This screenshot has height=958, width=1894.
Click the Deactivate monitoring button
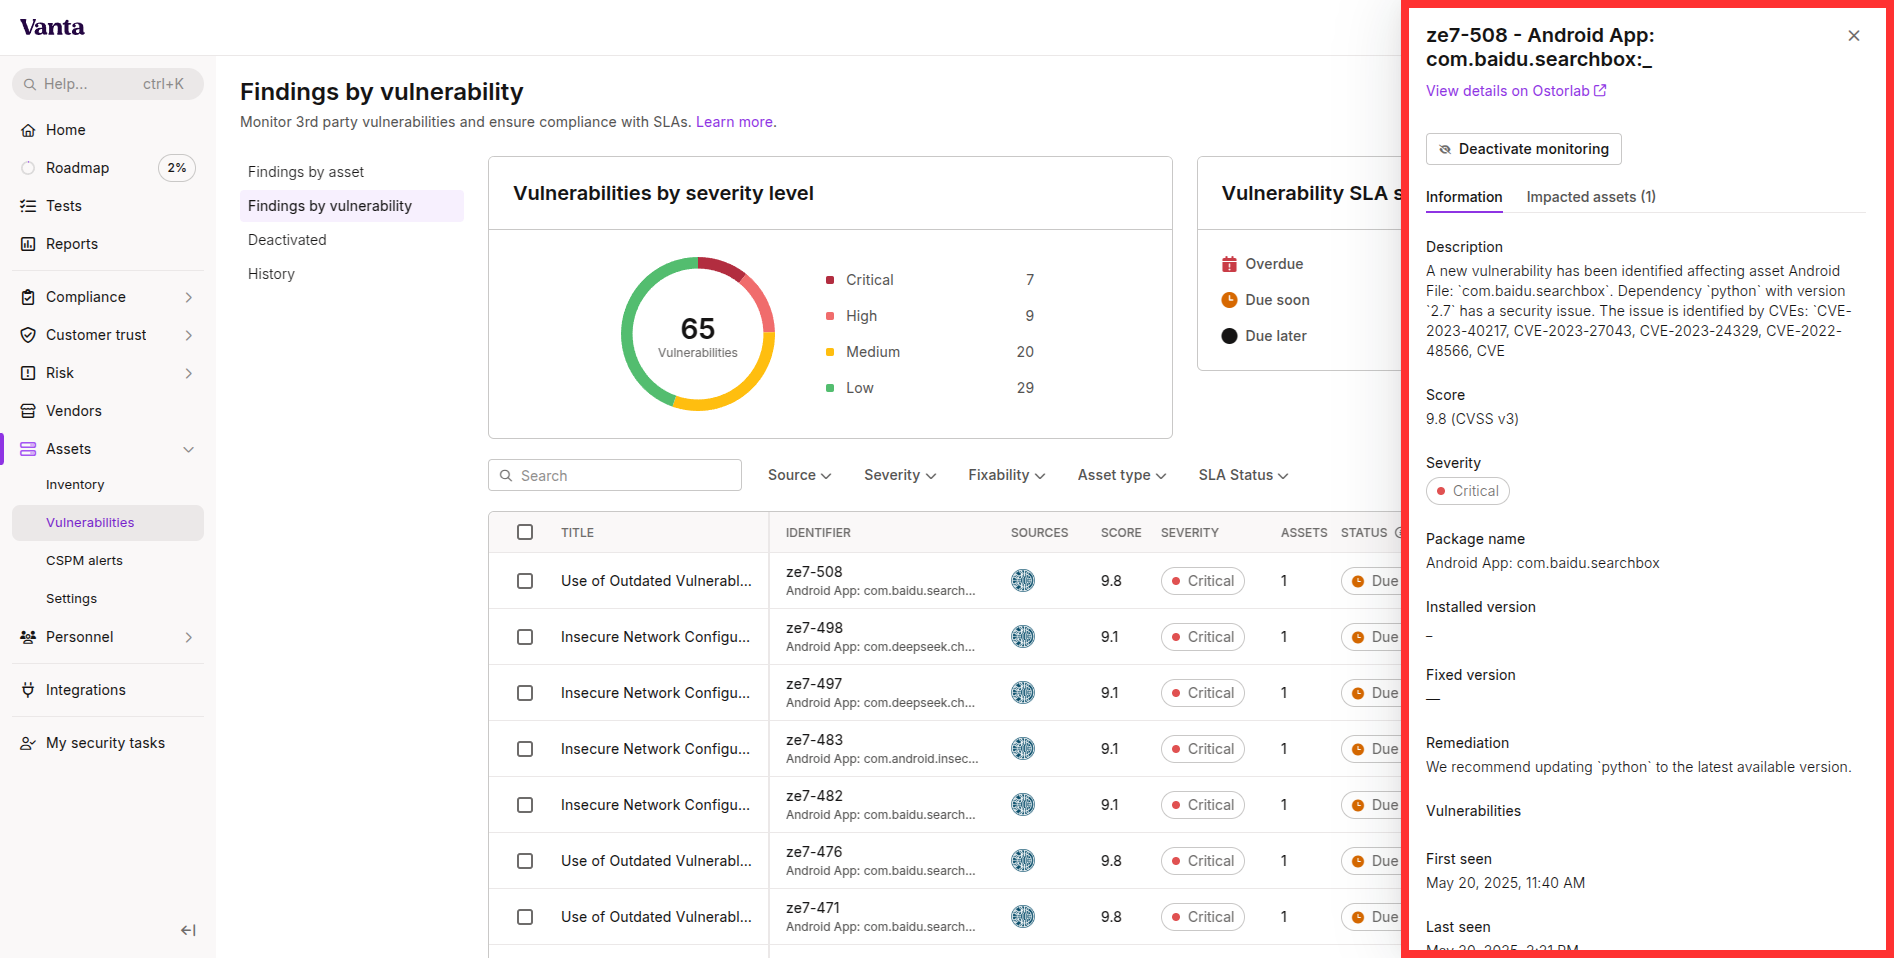pyautogui.click(x=1524, y=149)
